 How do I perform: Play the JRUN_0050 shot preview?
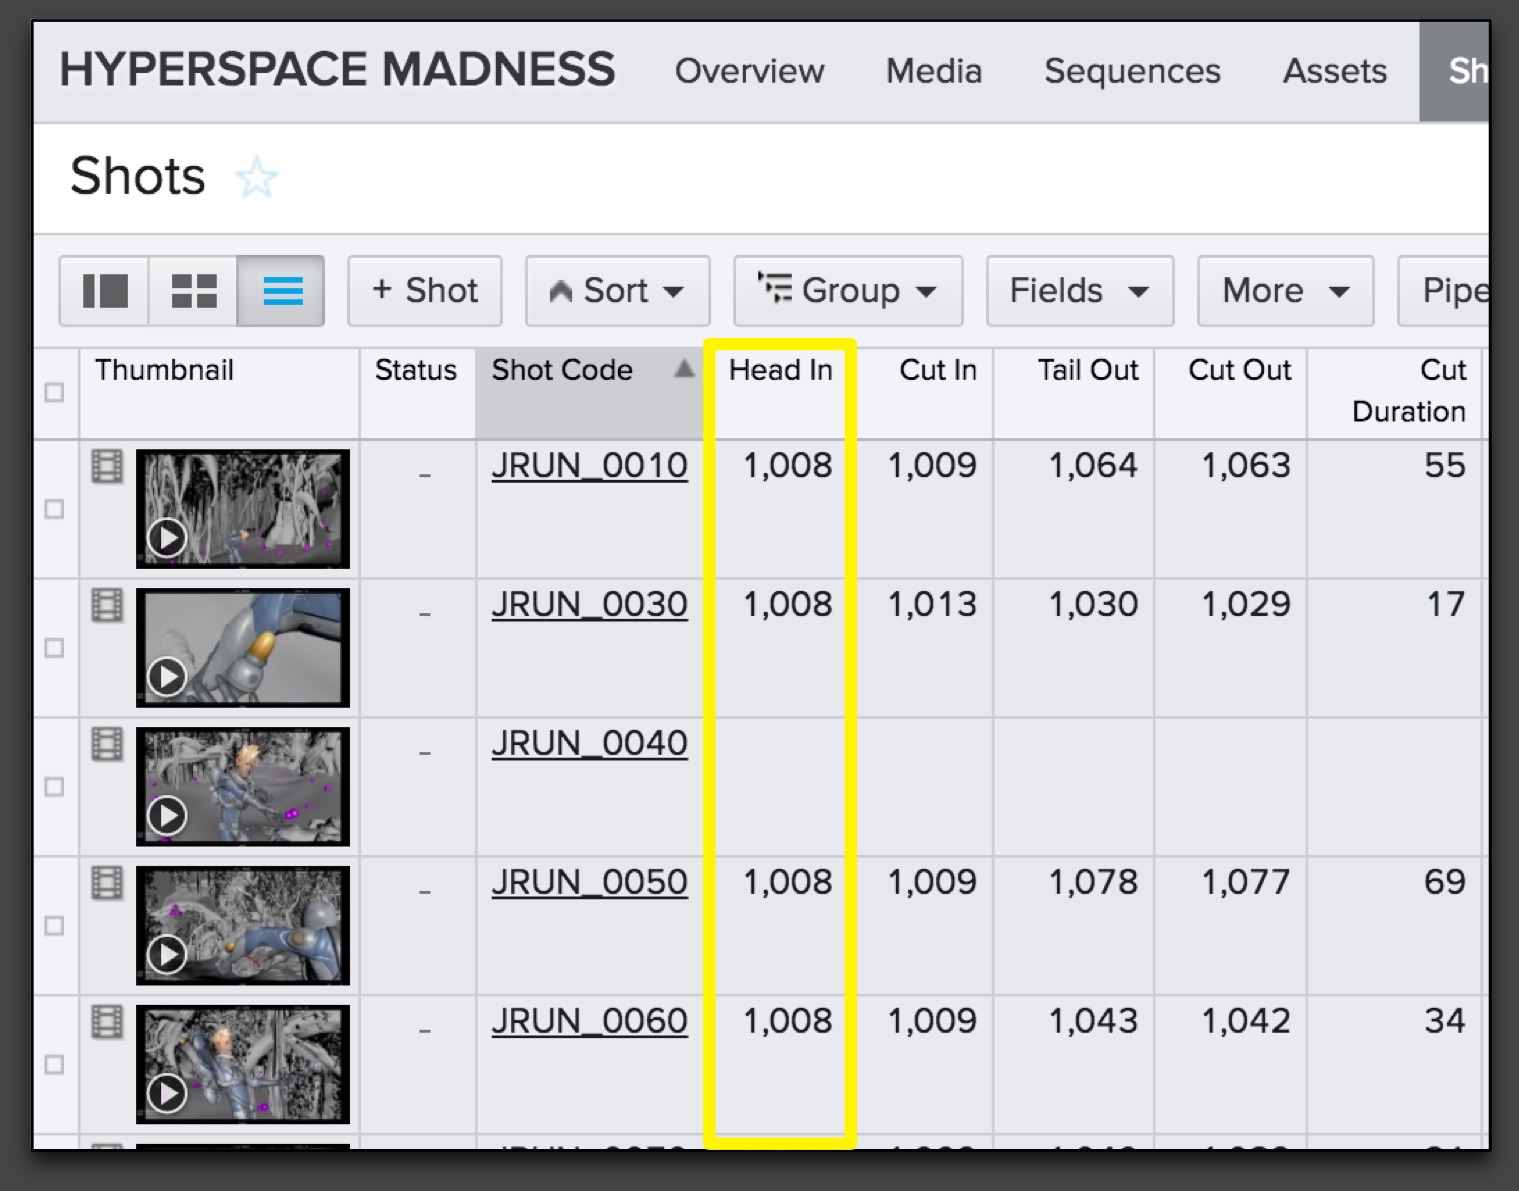click(x=167, y=955)
